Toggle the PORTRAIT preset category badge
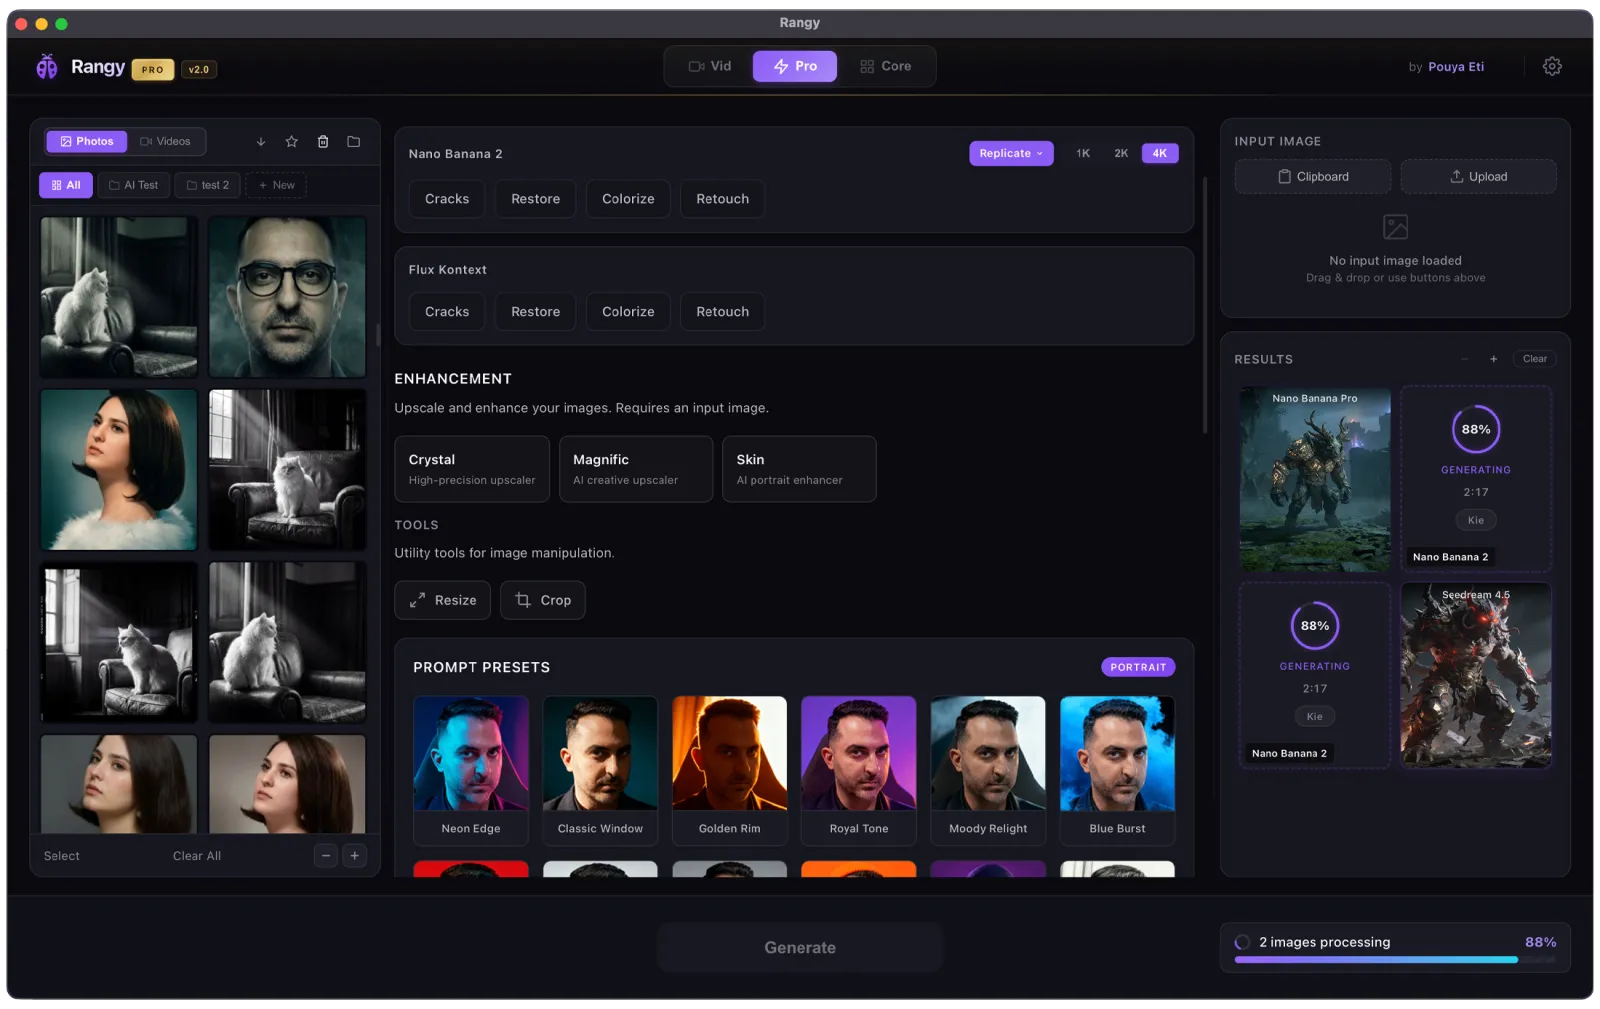 click(1138, 667)
